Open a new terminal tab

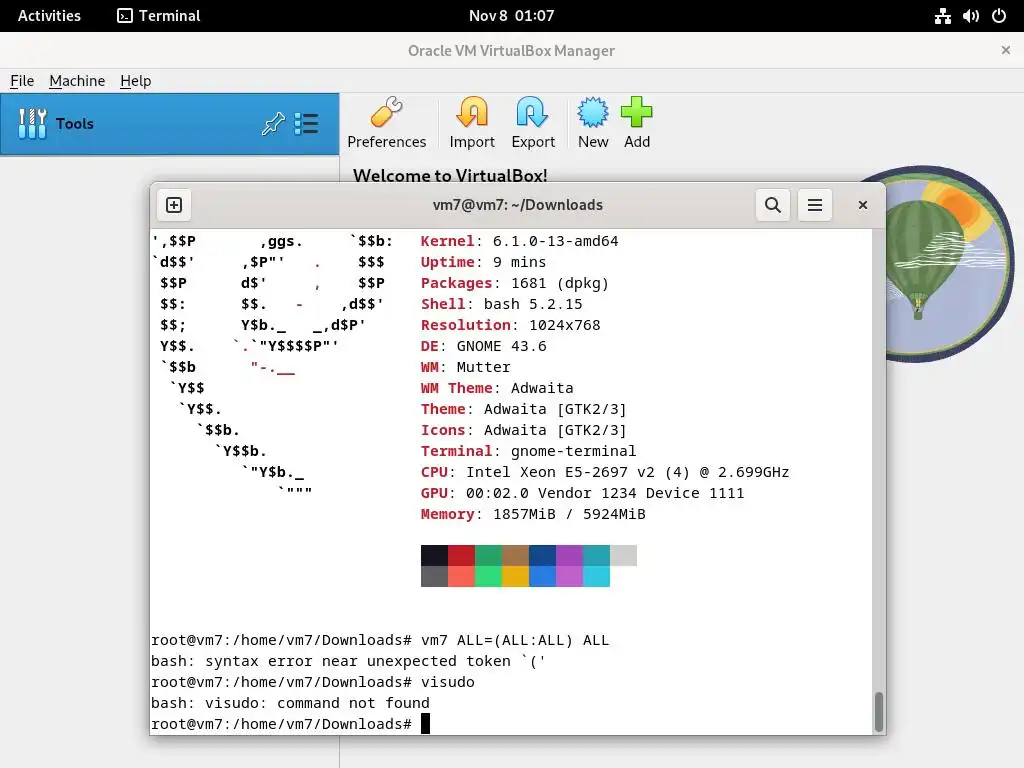tap(174, 205)
